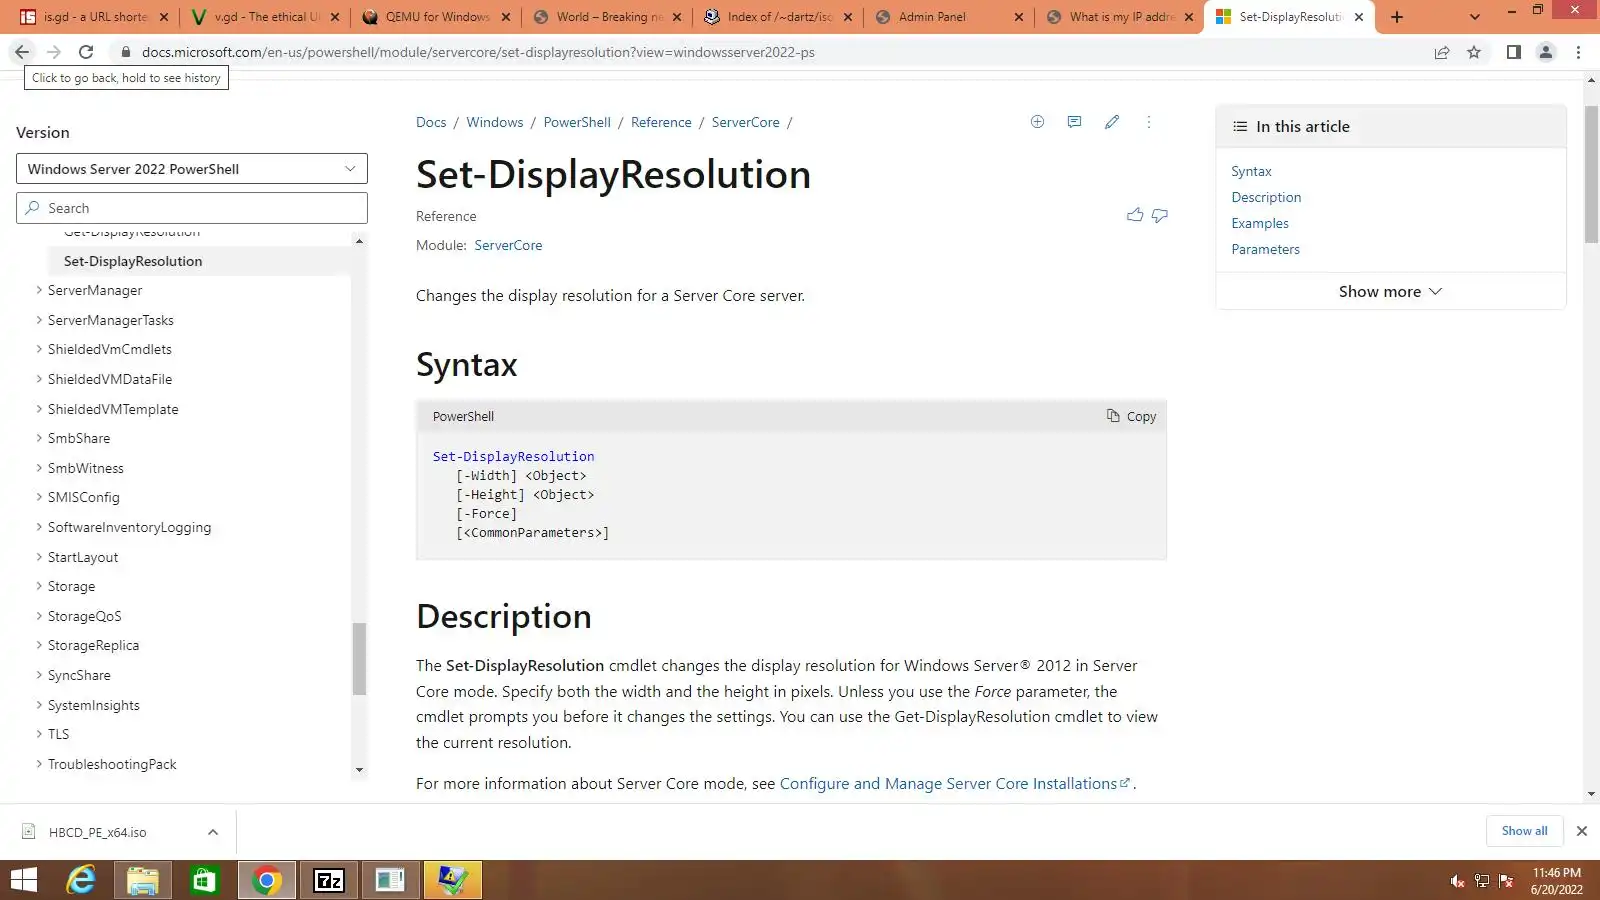Open the Store app on taskbar

(x=204, y=880)
